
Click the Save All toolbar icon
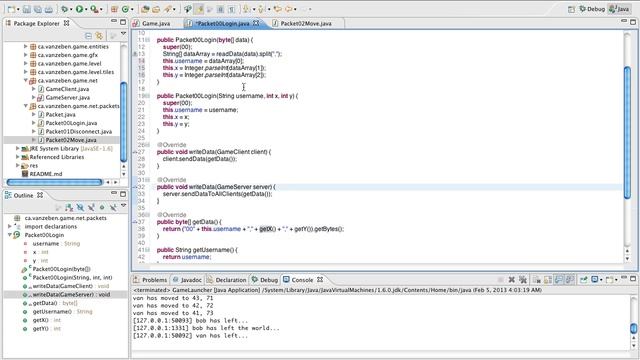(x=38, y=9)
